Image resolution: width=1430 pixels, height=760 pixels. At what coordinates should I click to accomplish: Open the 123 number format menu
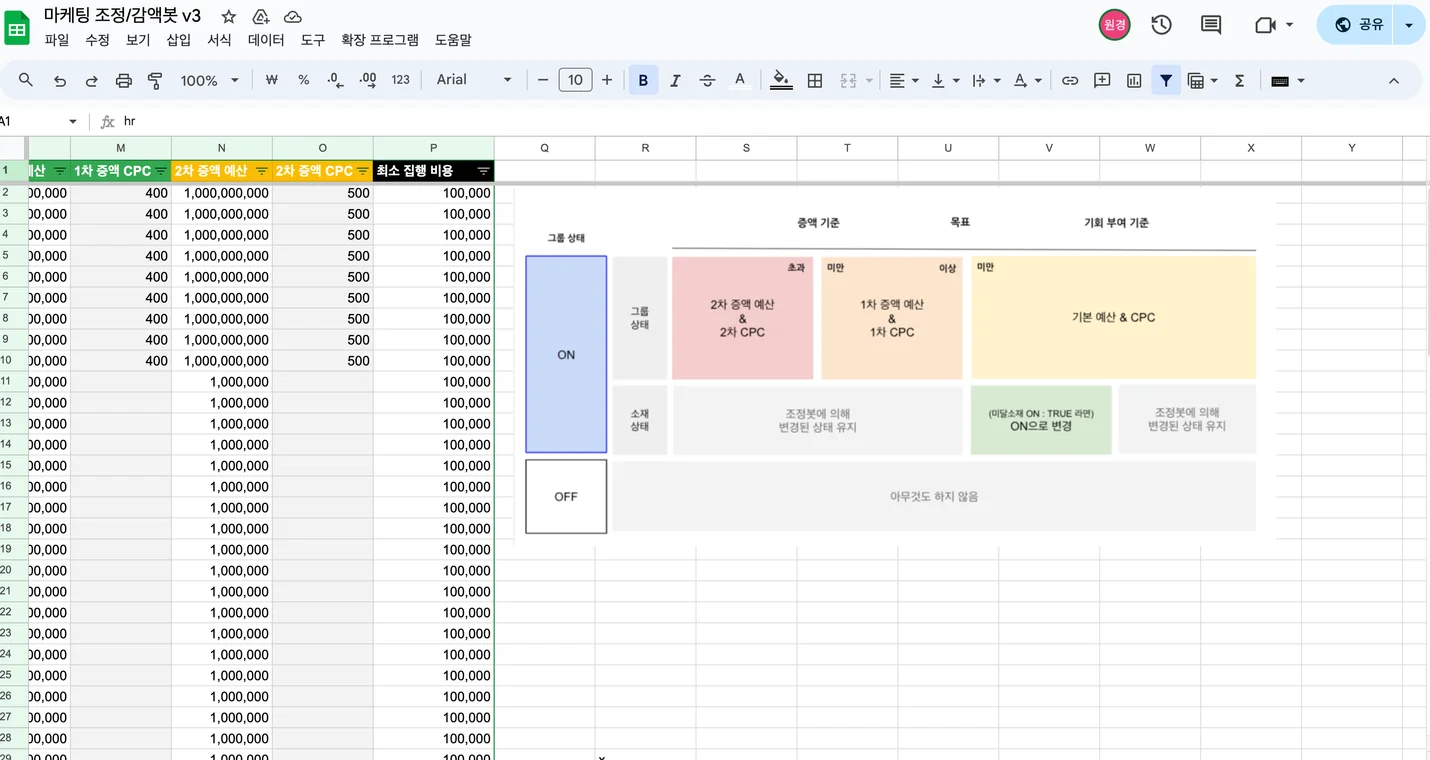point(400,80)
